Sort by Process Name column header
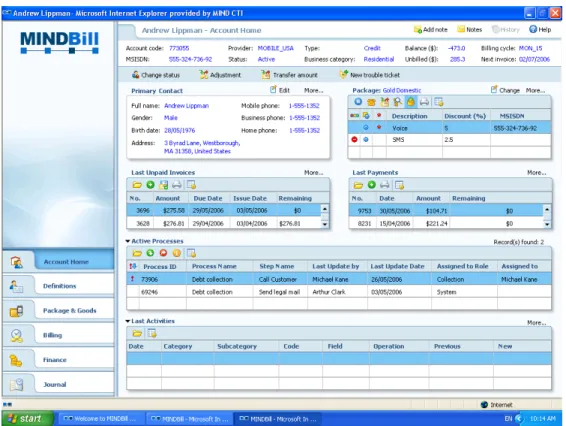Screen dimensions: 566x426 214,266
